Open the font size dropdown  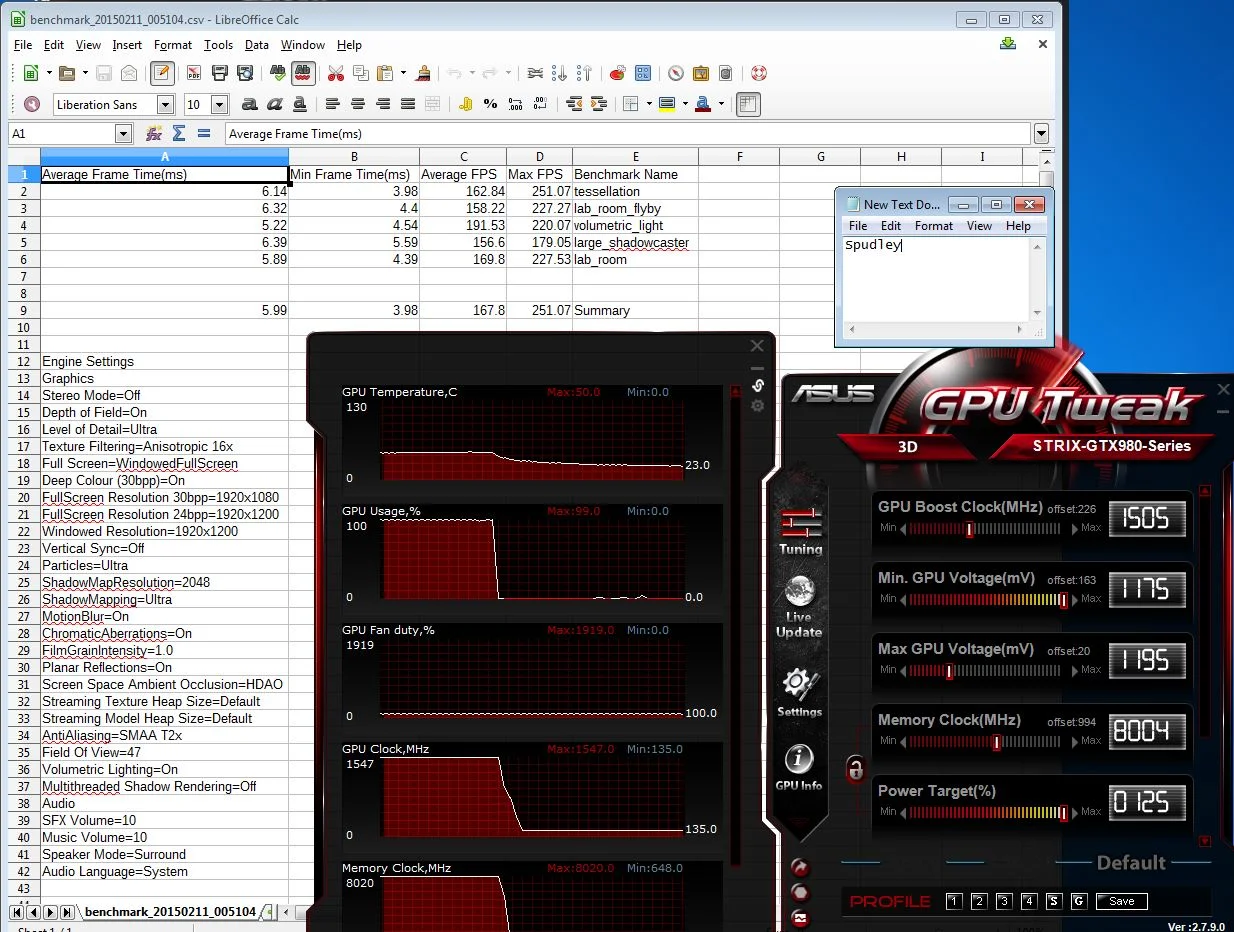tap(220, 104)
